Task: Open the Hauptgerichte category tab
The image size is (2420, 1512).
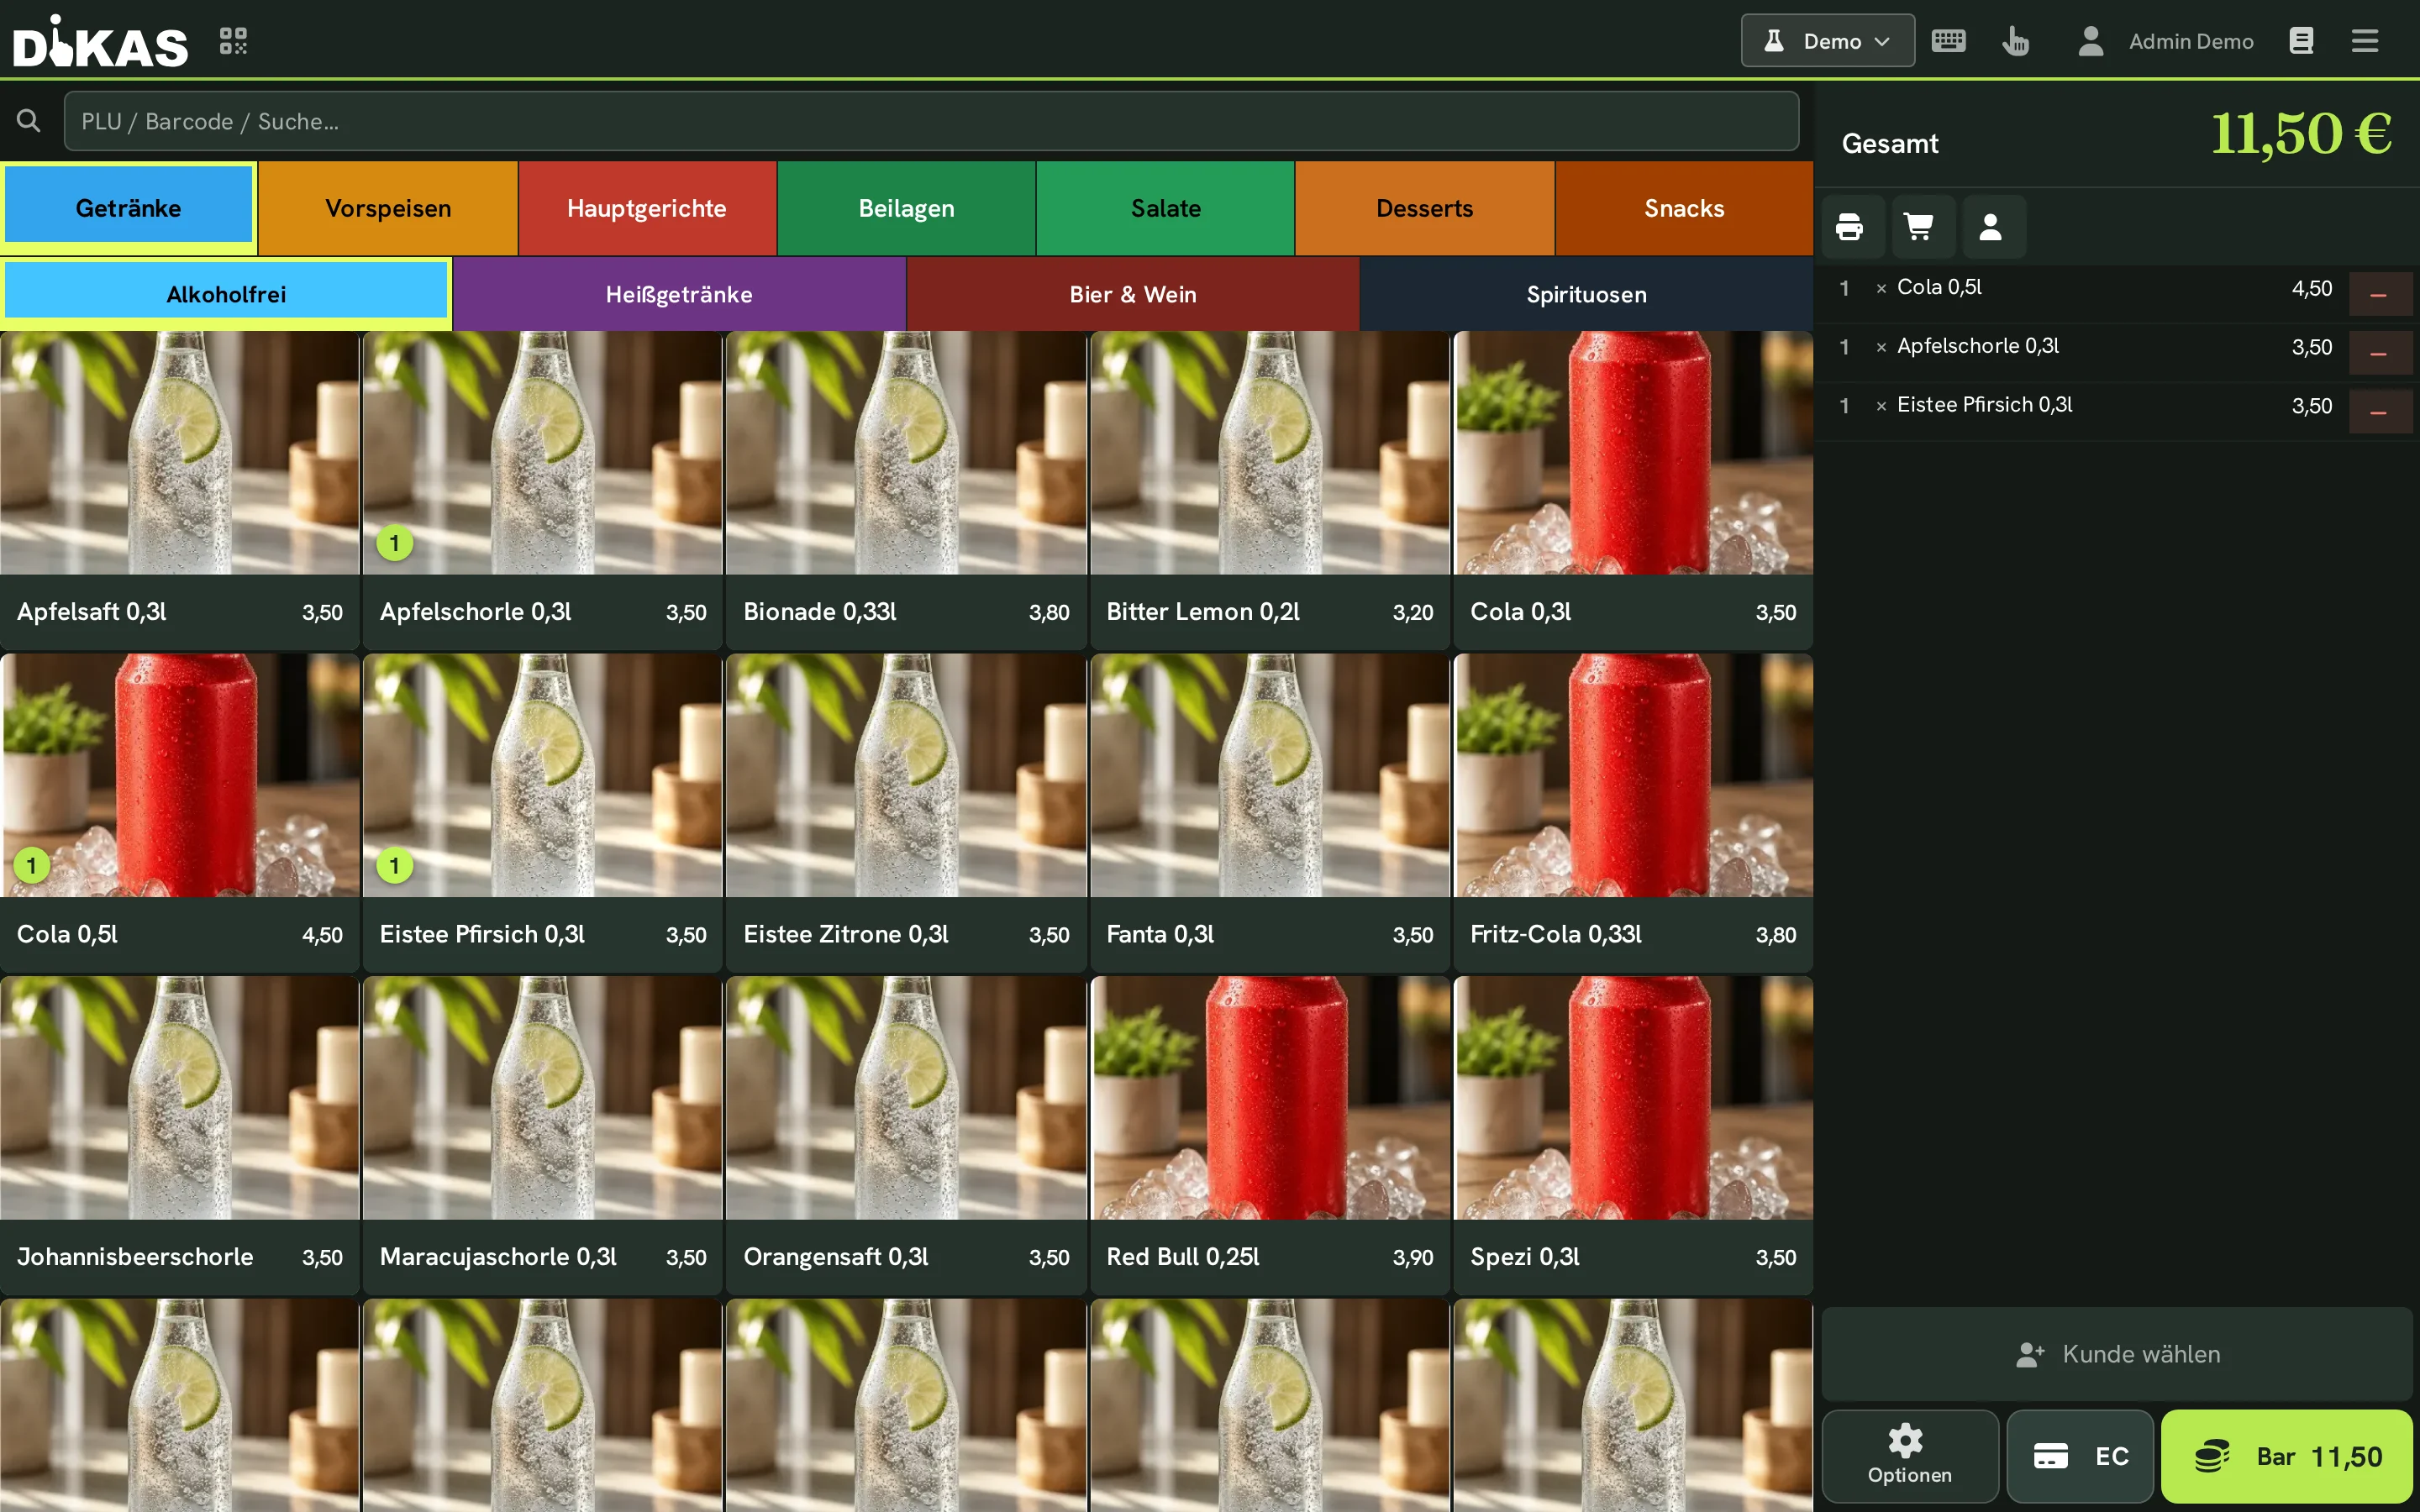Action: click(x=647, y=208)
